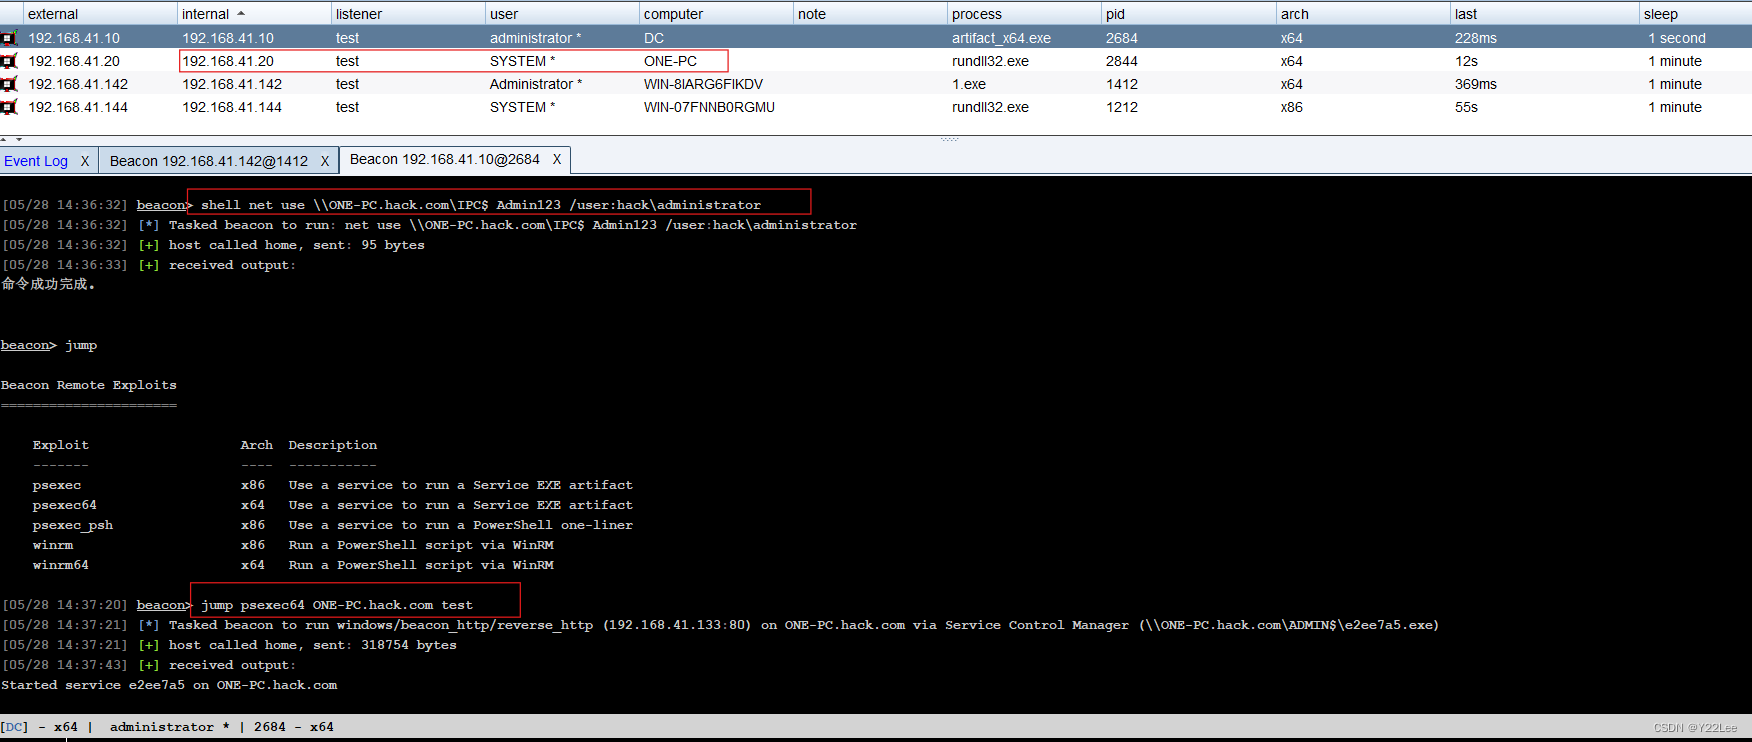Select external IP 192.168.41.142

coord(78,84)
